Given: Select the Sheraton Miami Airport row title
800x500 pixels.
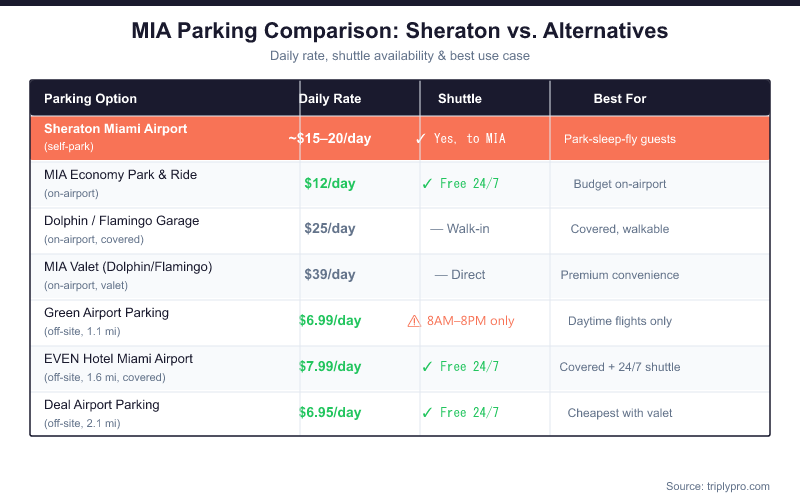Looking at the screenshot, I should (116, 129).
